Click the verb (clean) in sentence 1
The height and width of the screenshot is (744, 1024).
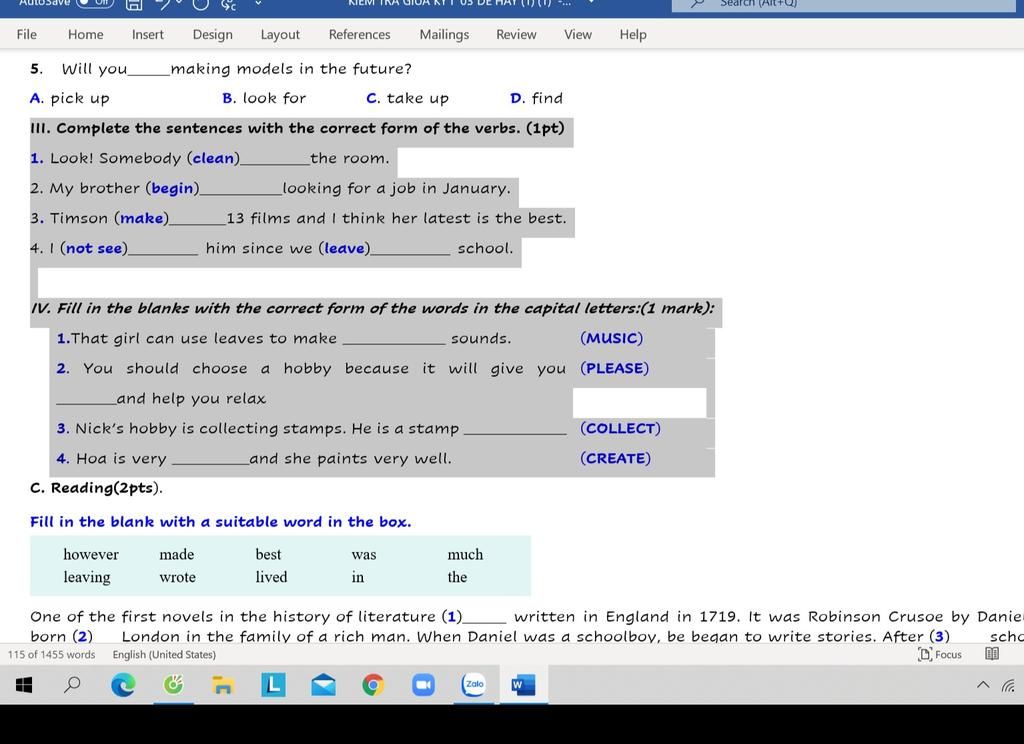point(214,158)
